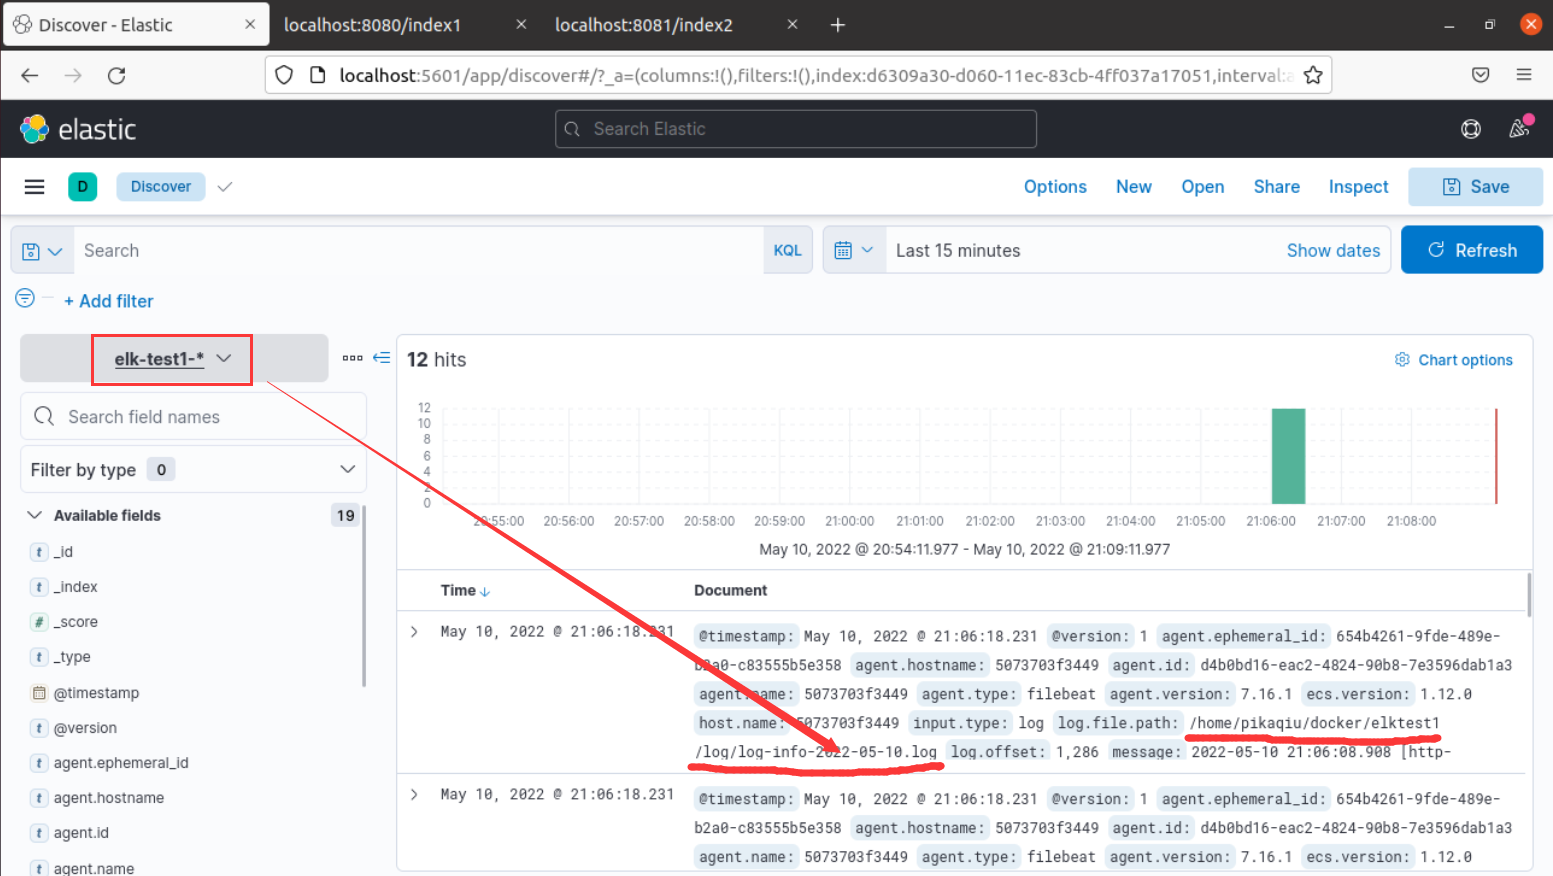
Task: Collapse the Available fields section
Action: (34, 515)
